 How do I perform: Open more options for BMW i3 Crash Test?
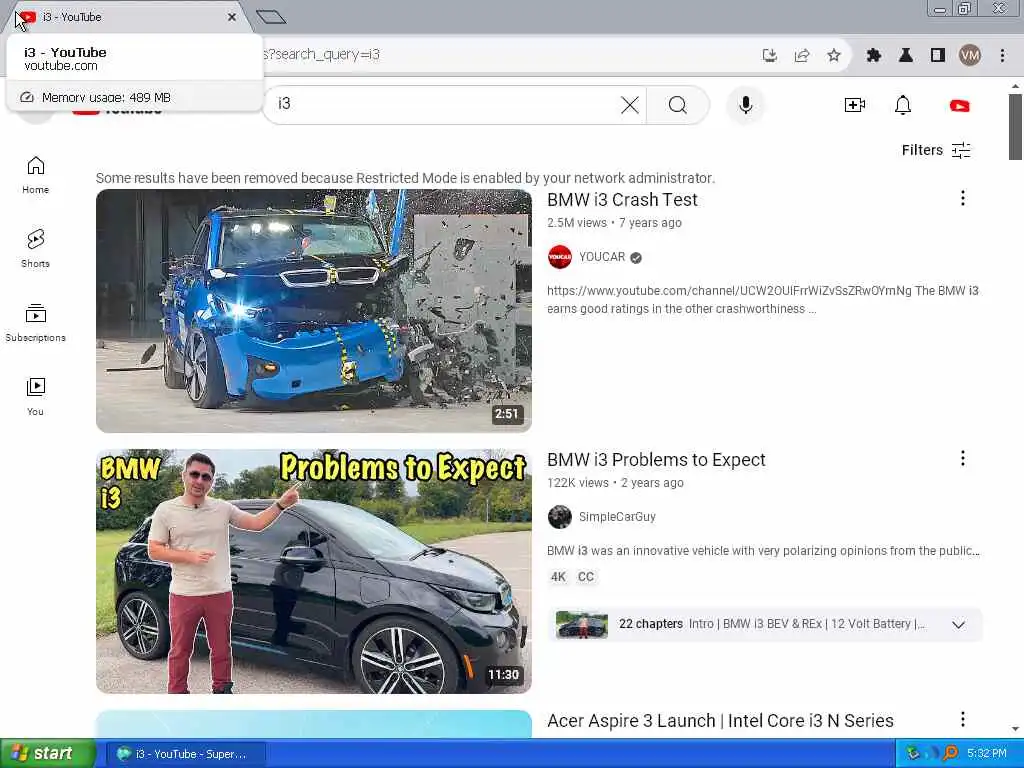(x=963, y=199)
